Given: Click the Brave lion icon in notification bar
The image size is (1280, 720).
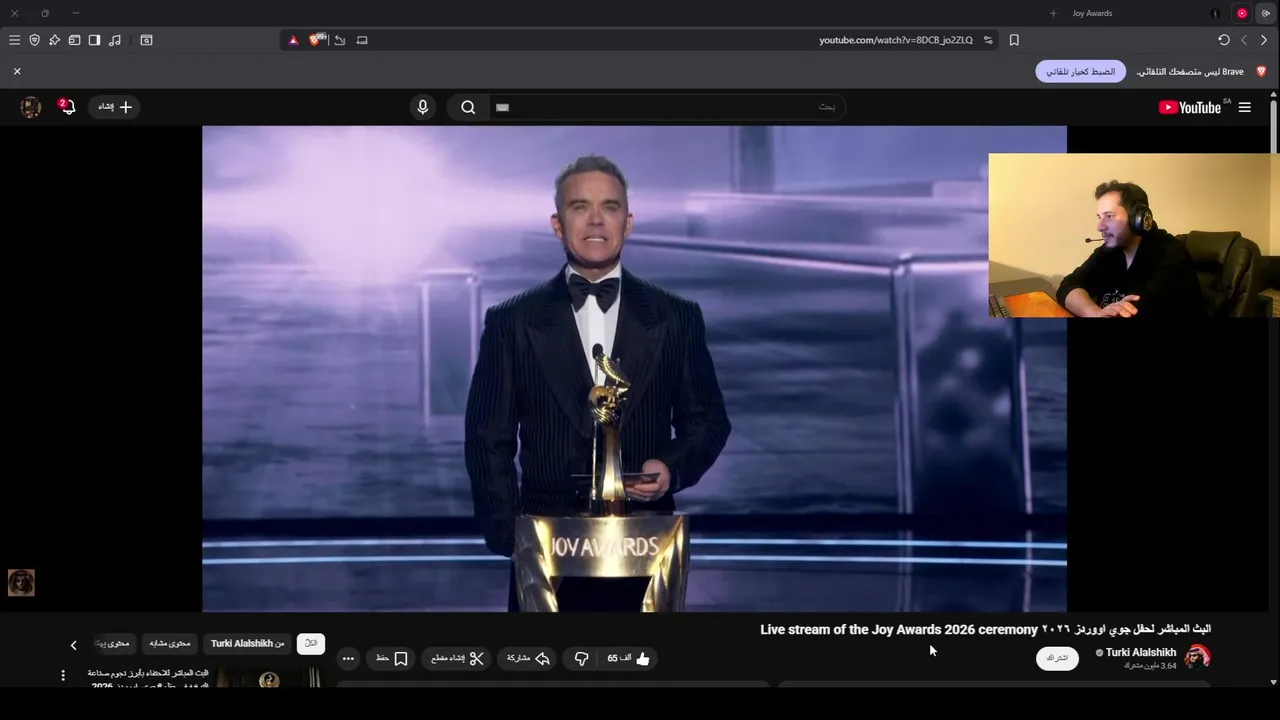Looking at the screenshot, I should point(1261,72).
